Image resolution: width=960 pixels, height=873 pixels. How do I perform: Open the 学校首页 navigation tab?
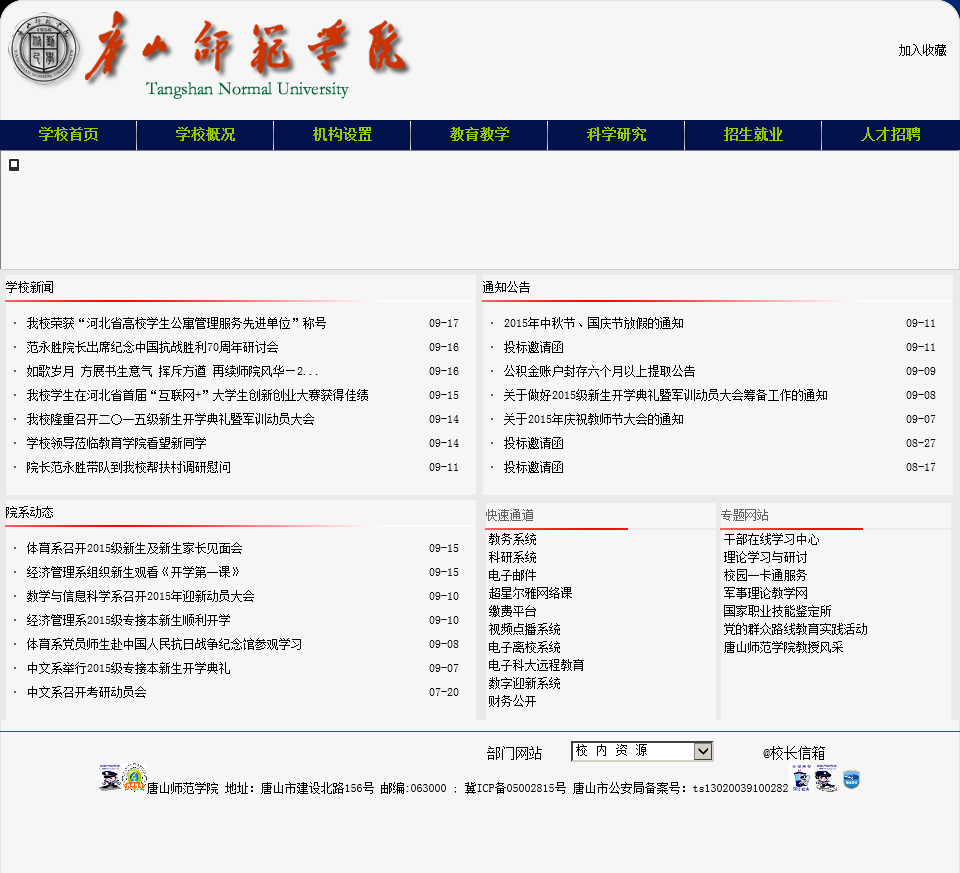pyautogui.click(x=69, y=135)
